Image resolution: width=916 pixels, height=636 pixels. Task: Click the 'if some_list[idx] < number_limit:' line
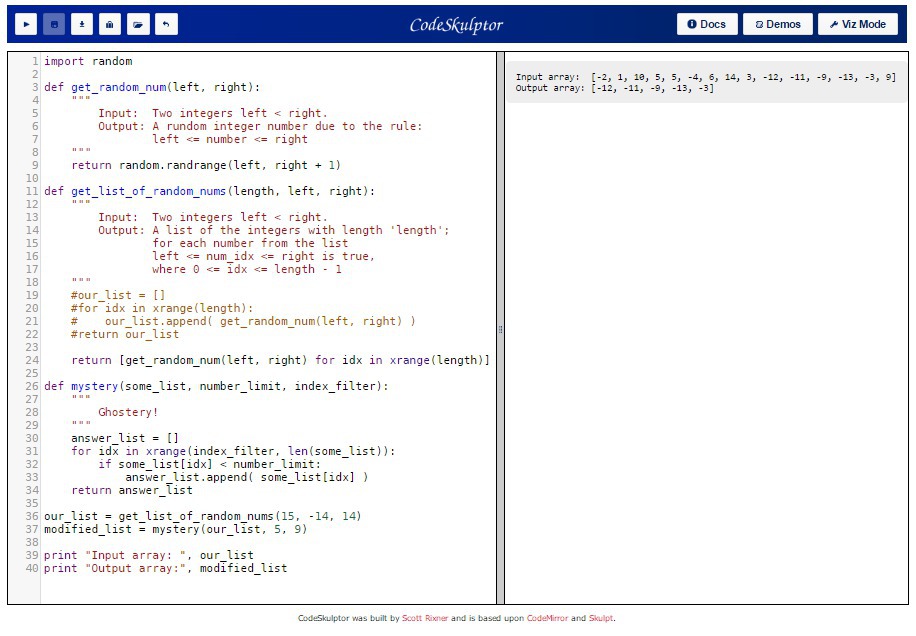(x=209, y=464)
